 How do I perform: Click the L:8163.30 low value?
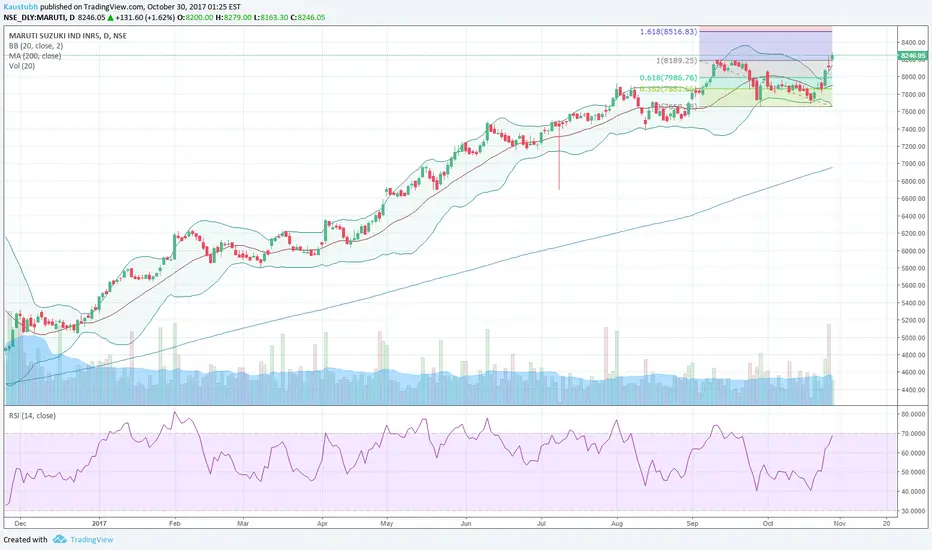tap(270, 17)
